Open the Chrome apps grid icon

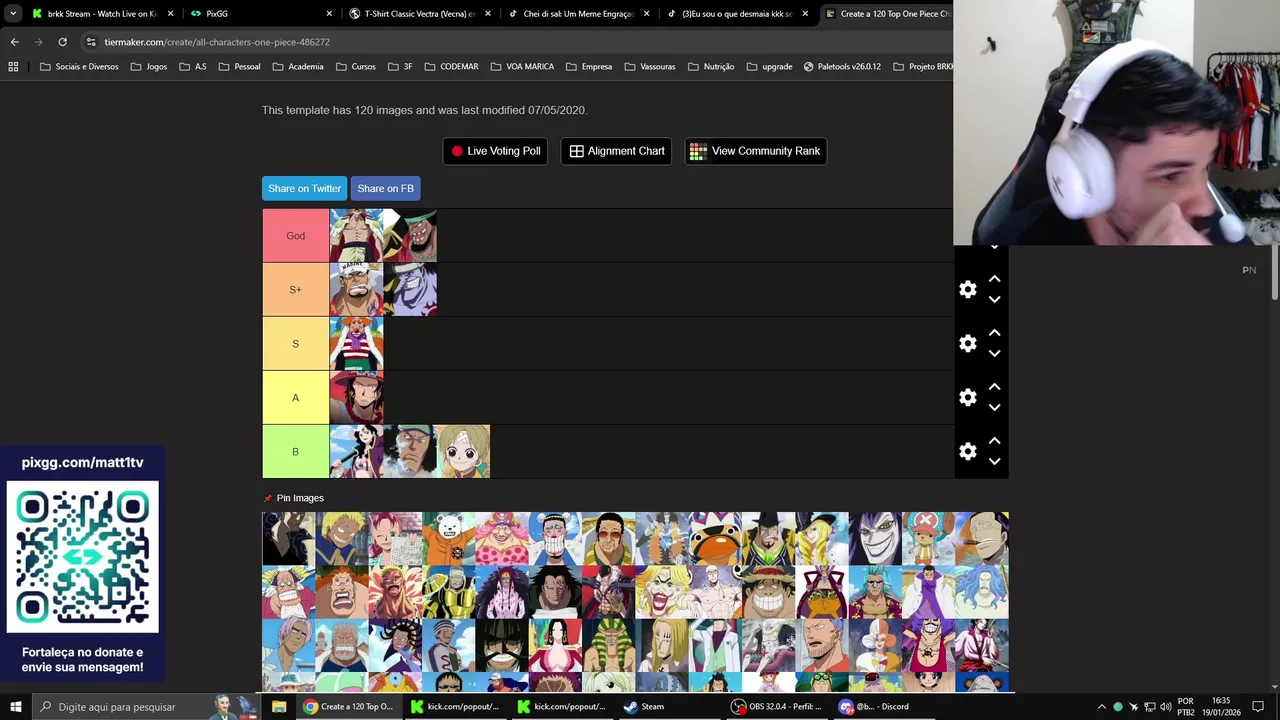(x=13, y=67)
